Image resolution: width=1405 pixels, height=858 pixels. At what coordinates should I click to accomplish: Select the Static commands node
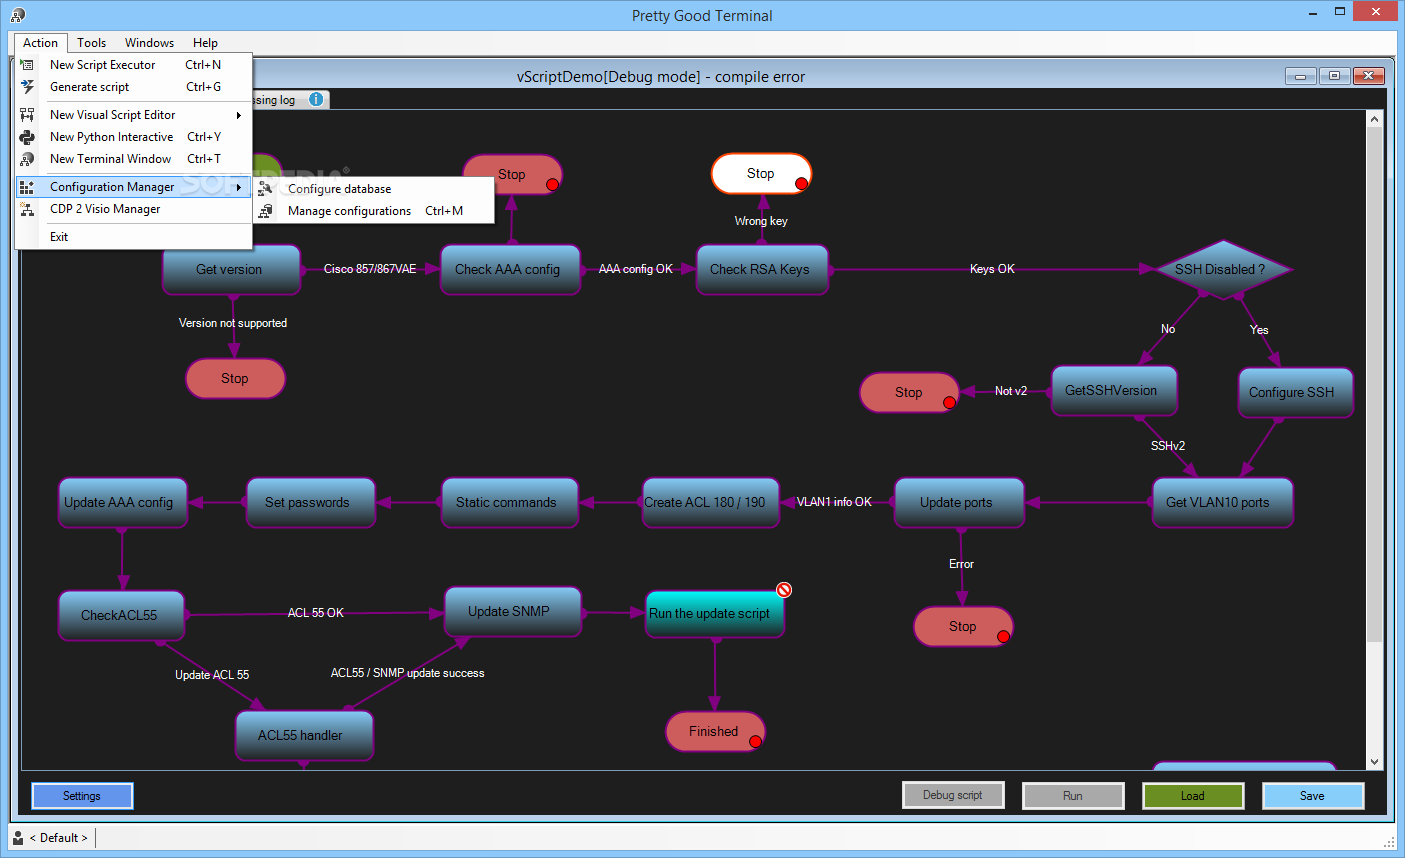coord(510,502)
